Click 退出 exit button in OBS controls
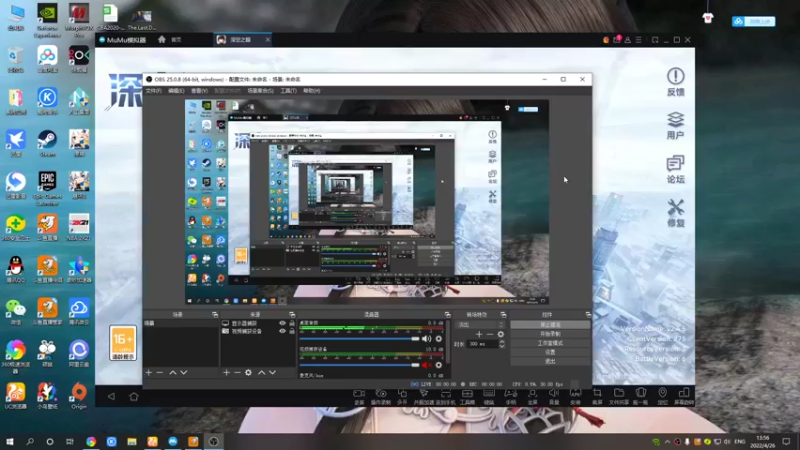This screenshot has height=450, width=800. (x=550, y=362)
